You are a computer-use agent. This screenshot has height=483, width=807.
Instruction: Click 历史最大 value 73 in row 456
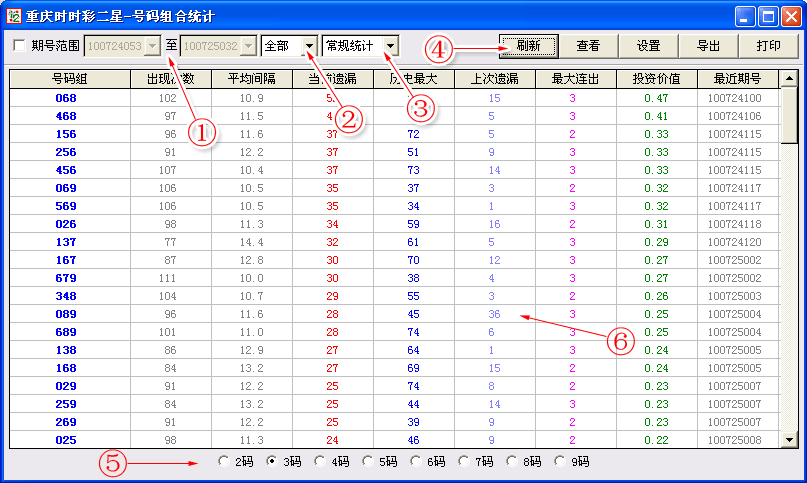413,170
